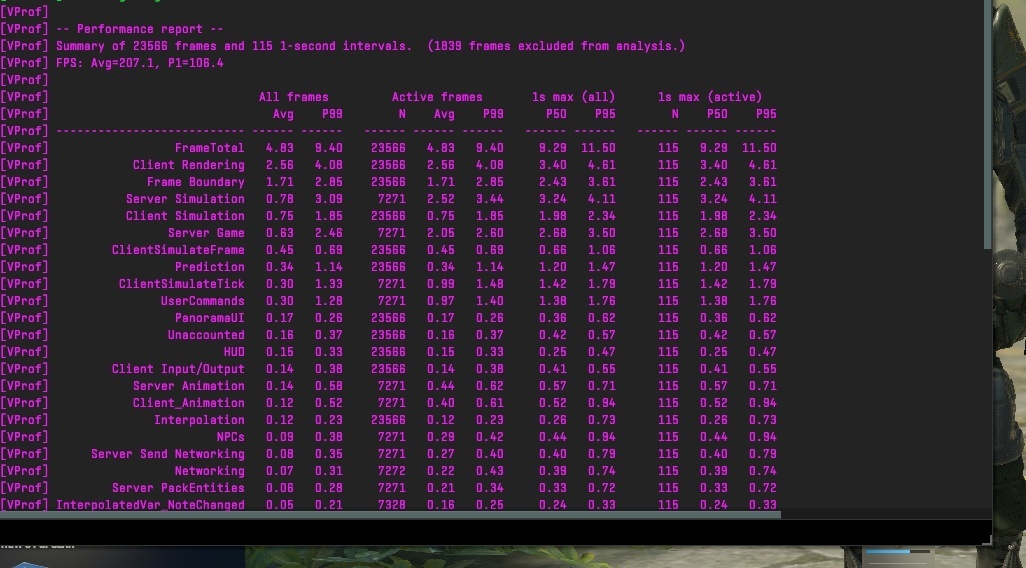Click the 'Frame Boundary' row label
This screenshot has height=568, width=1026.
(x=196, y=183)
